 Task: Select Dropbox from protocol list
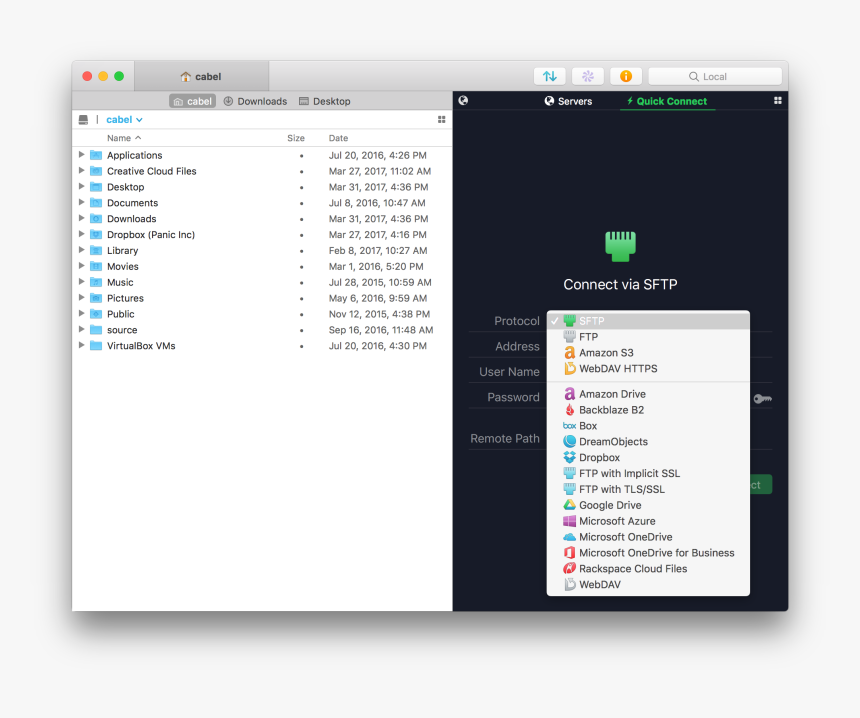pos(648,457)
